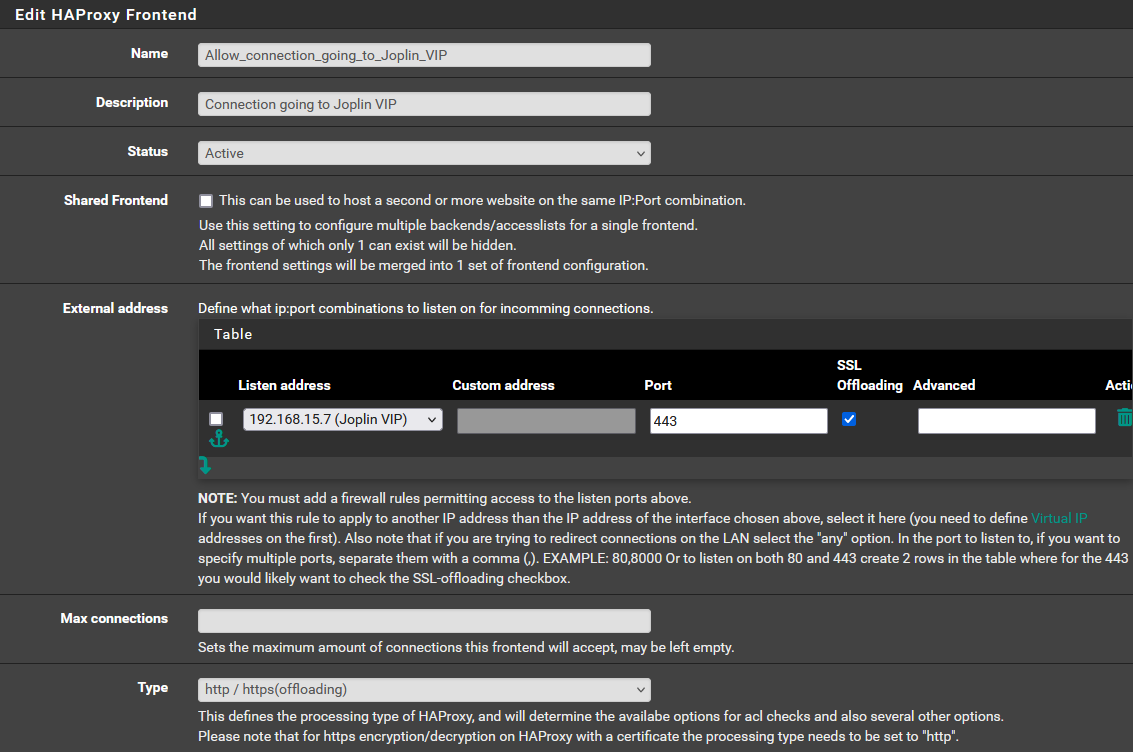Tick the row selection checkbox beside the Listen address
The height and width of the screenshot is (752, 1133).
tap(216, 419)
